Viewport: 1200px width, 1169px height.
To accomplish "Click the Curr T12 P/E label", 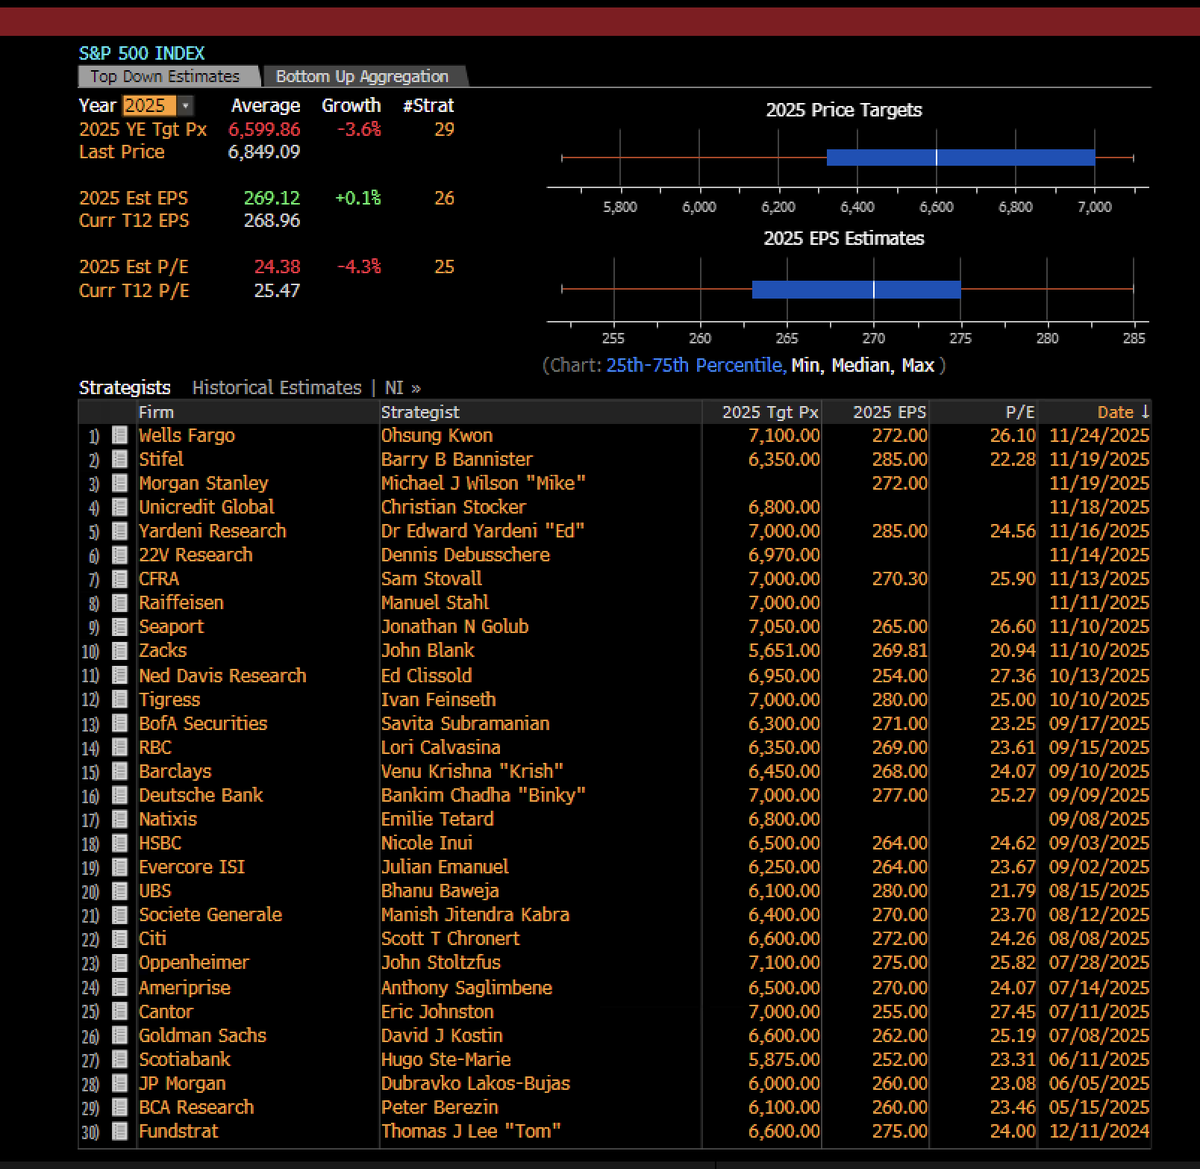I will tap(134, 291).
